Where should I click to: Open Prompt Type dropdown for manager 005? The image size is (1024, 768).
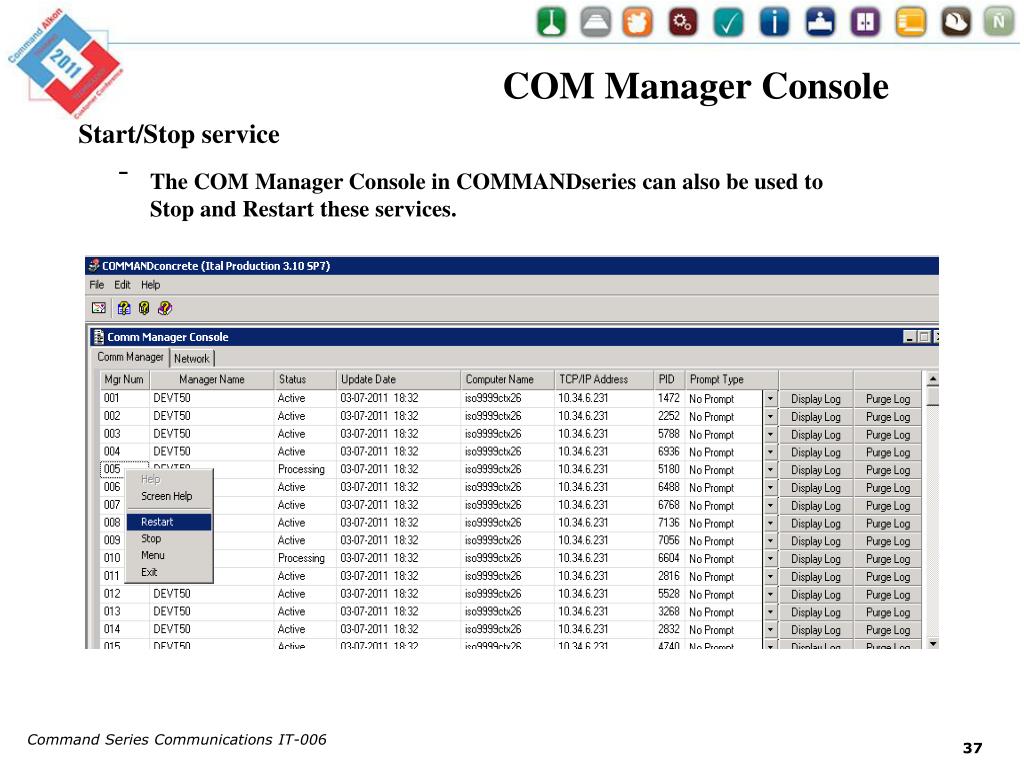click(x=770, y=470)
